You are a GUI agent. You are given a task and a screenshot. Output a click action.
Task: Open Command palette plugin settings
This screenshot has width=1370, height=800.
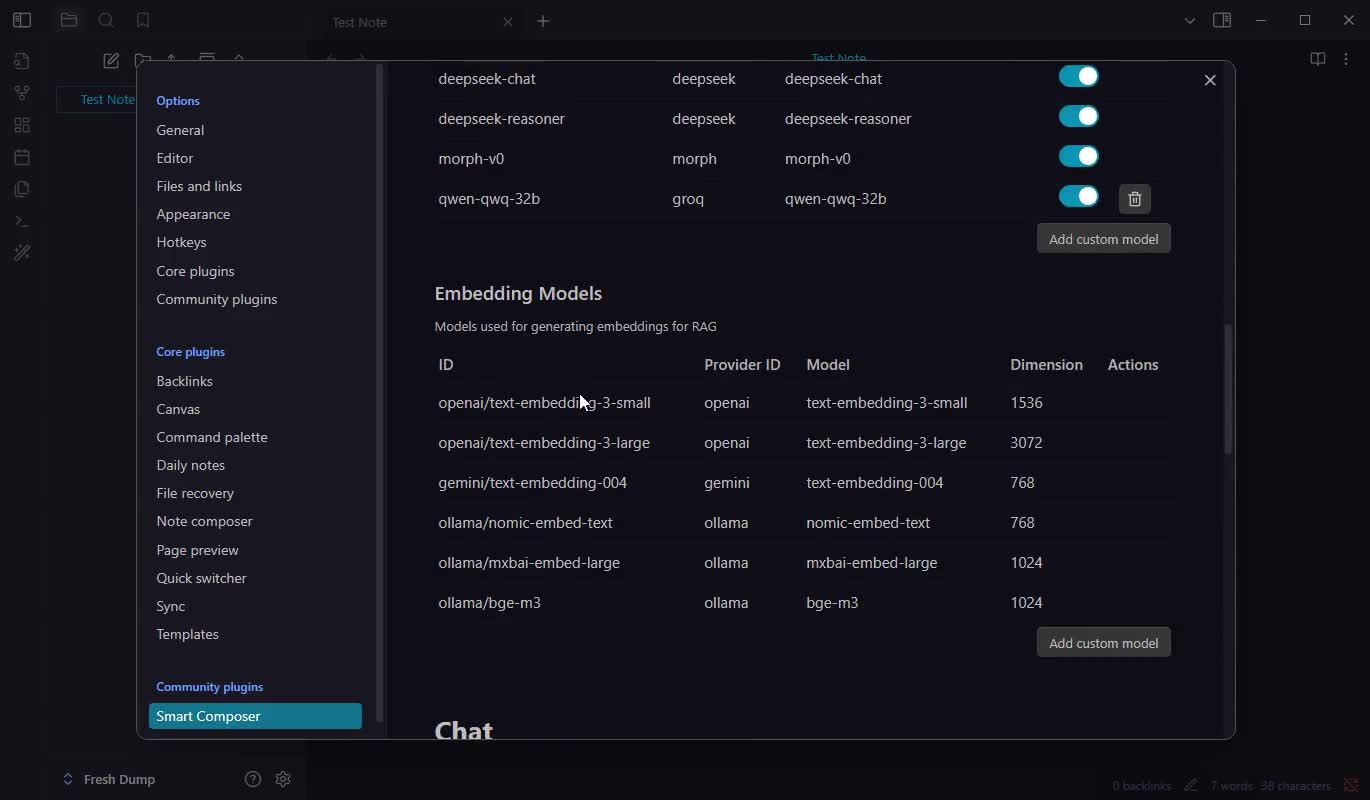coord(212,437)
